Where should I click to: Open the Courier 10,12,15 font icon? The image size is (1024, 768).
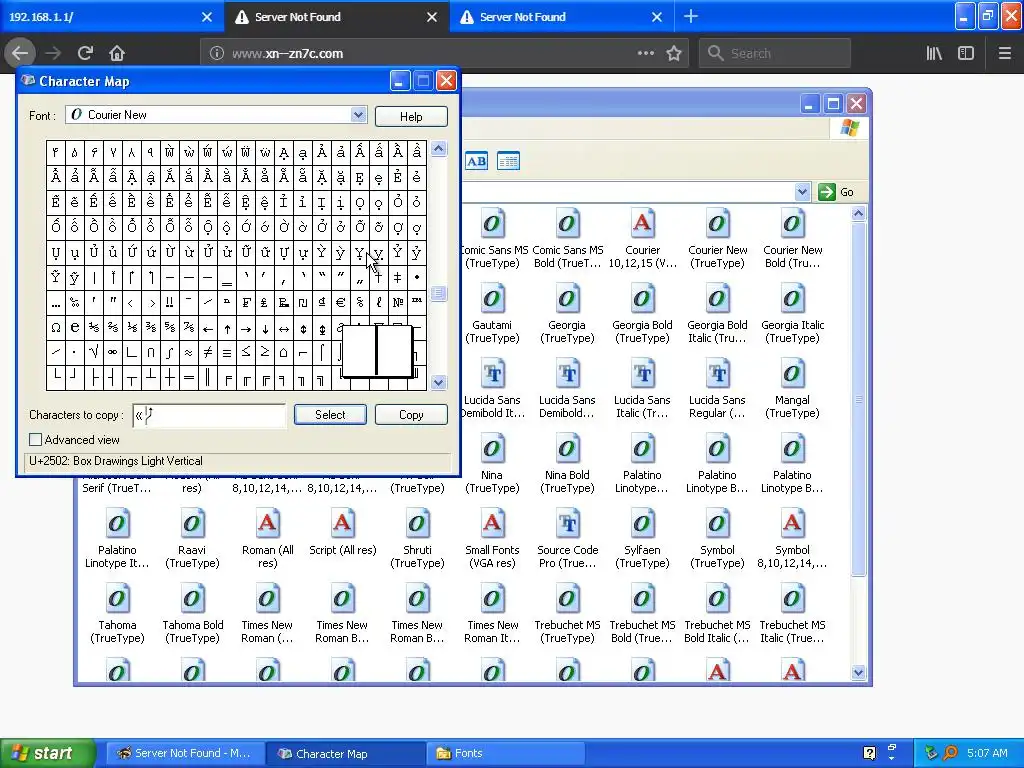642,224
